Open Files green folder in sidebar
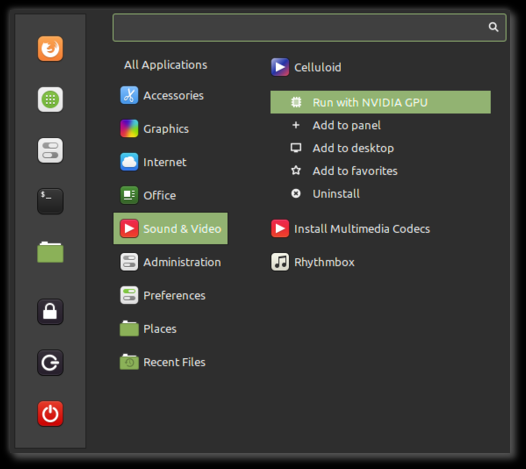This screenshot has height=469, width=526. (x=50, y=252)
